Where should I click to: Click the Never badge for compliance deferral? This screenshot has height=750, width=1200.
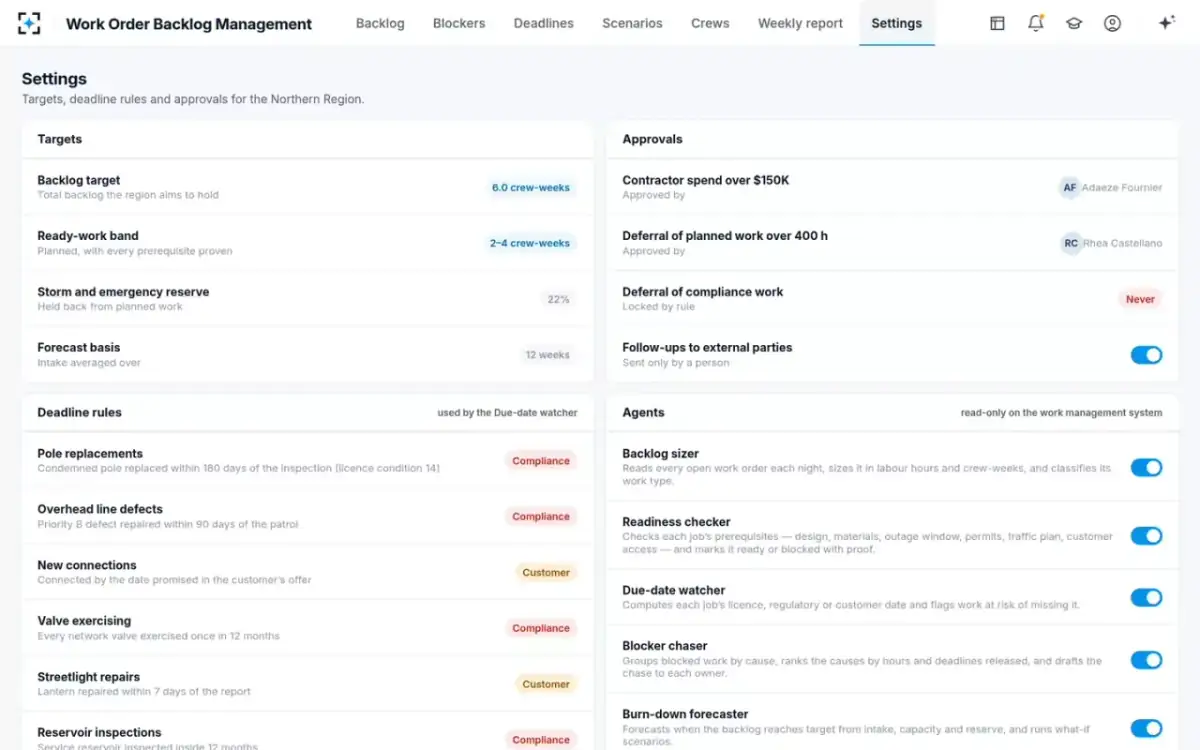click(1140, 299)
